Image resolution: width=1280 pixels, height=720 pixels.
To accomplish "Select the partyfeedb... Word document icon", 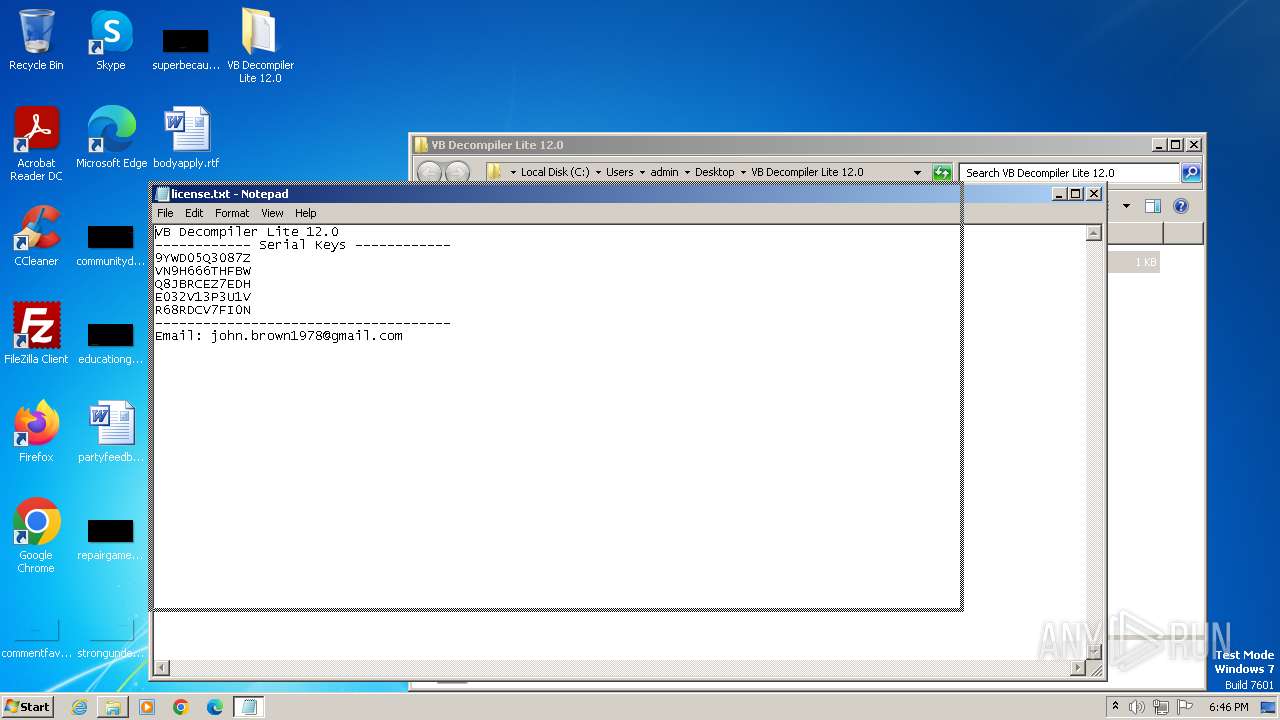I will [x=110, y=431].
